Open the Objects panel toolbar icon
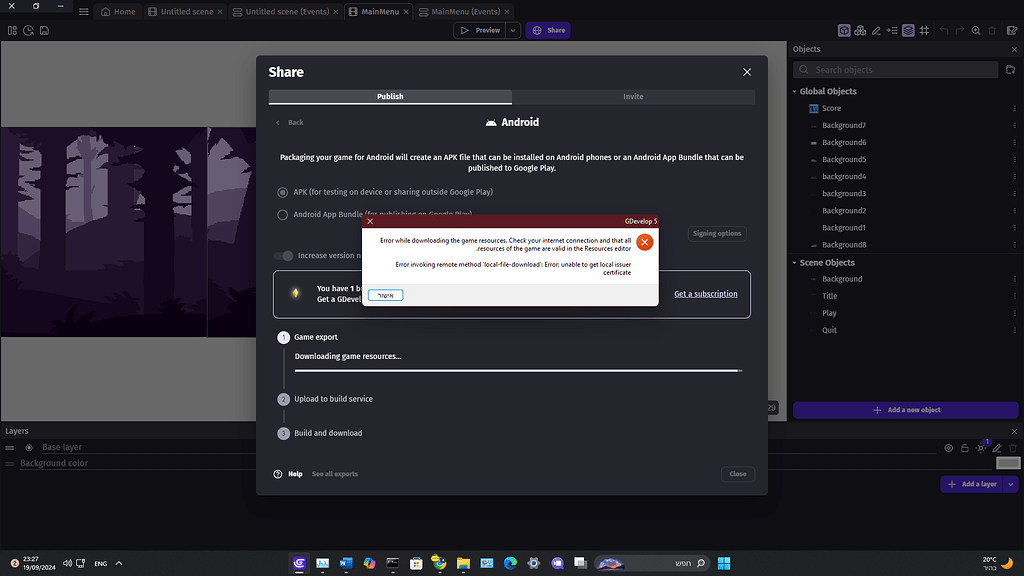This screenshot has height=576, width=1024. point(843,30)
